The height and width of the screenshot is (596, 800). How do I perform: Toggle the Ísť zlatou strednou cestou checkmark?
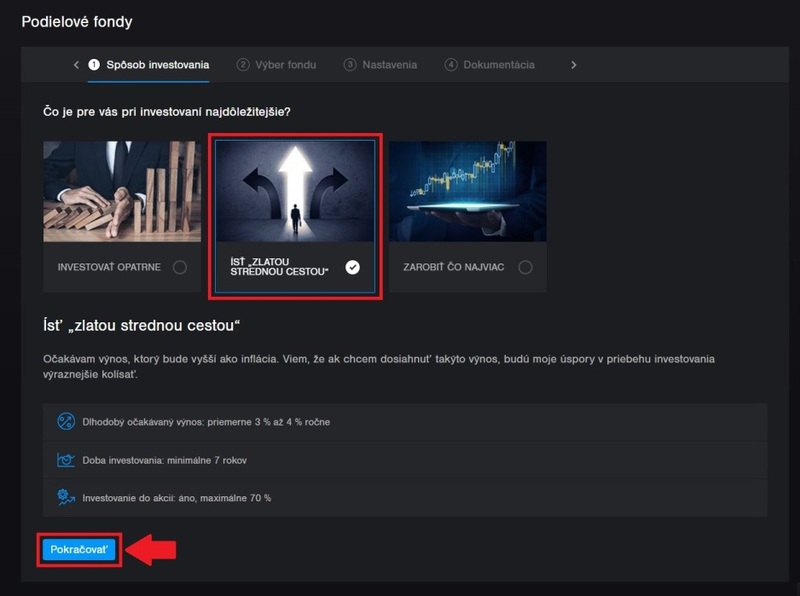(x=352, y=267)
